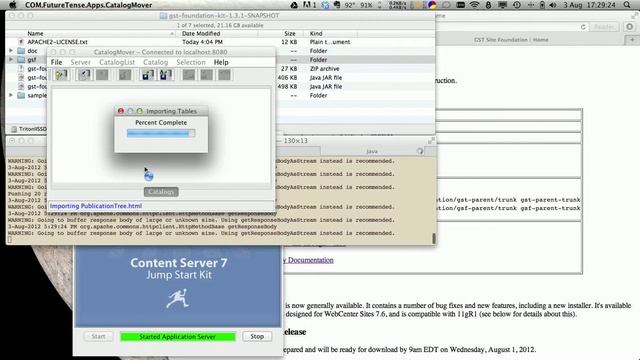Image resolution: width=640 pixels, height=360 pixels.
Task: Click the spinner icon on Terminal java tab
Action: tap(420, 151)
